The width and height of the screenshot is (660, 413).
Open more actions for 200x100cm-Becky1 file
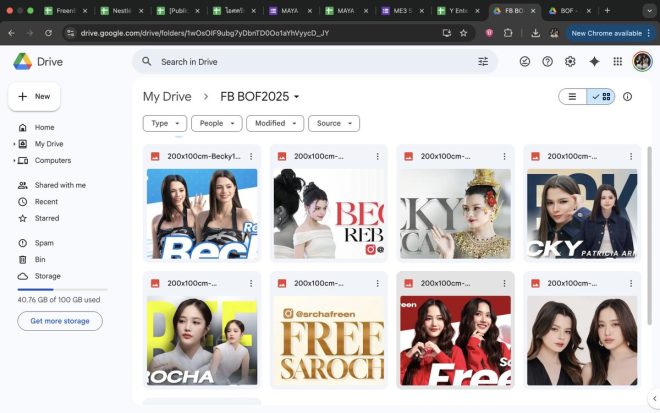(251, 157)
